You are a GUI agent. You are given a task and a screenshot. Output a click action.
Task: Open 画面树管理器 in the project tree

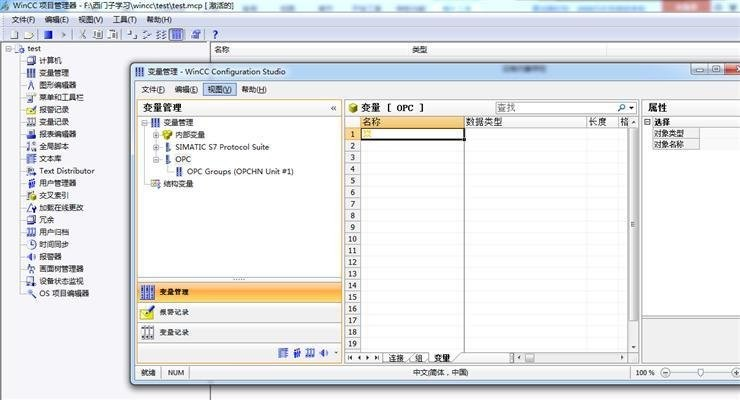61,269
